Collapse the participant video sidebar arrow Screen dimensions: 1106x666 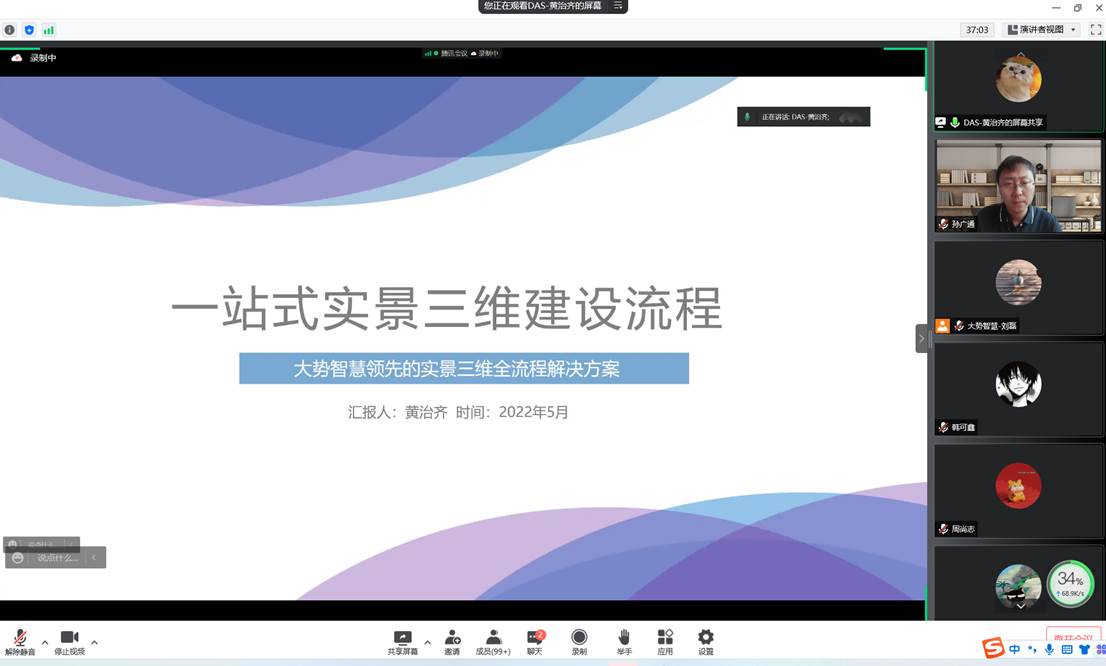pyautogui.click(x=921, y=339)
